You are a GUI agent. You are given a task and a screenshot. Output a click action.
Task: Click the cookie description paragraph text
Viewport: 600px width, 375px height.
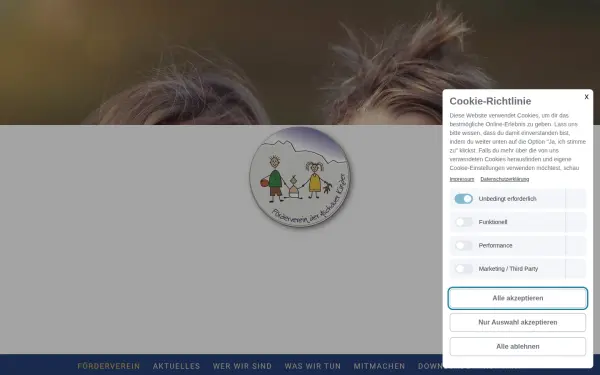point(517,142)
